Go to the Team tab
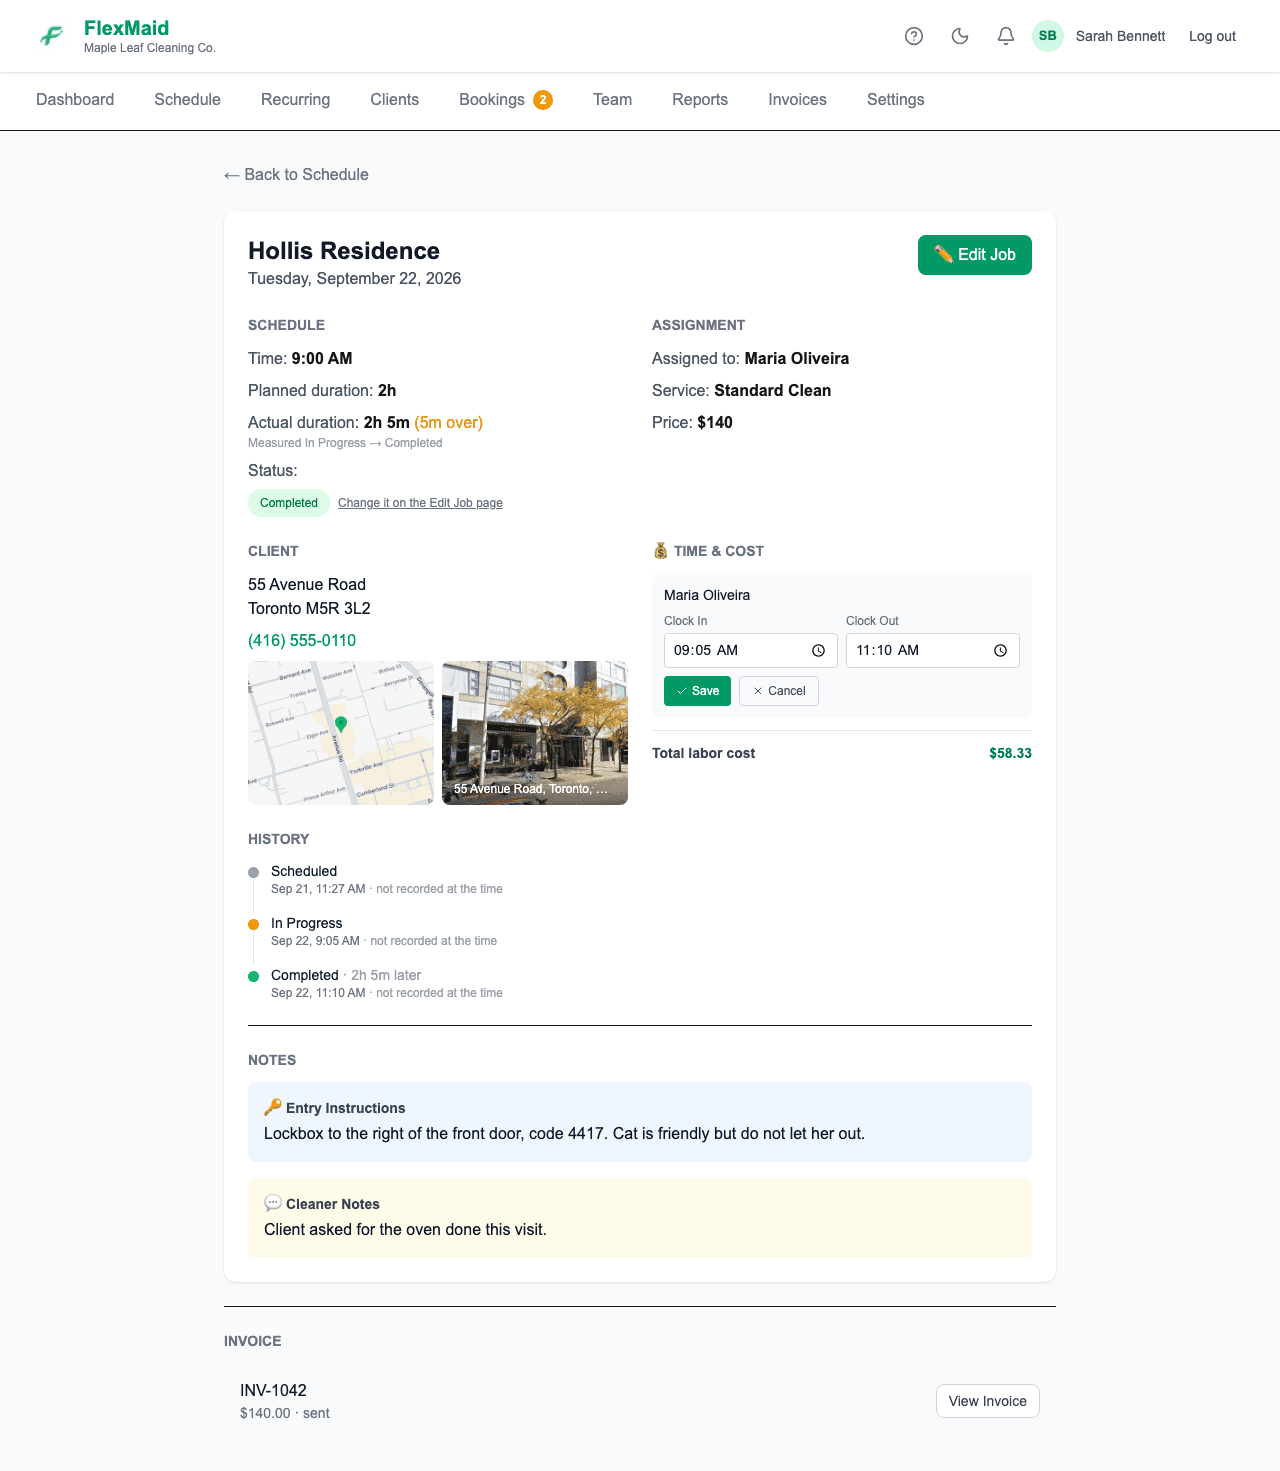The width and height of the screenshot is (1280, 1471). 612,100
